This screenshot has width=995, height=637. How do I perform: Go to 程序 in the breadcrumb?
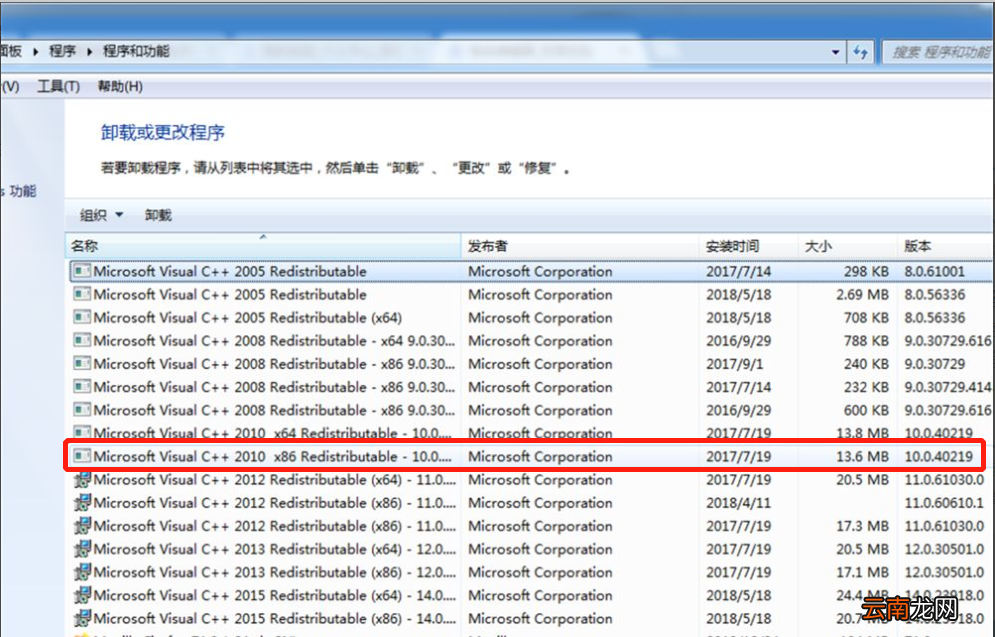[x=62, y=51]
